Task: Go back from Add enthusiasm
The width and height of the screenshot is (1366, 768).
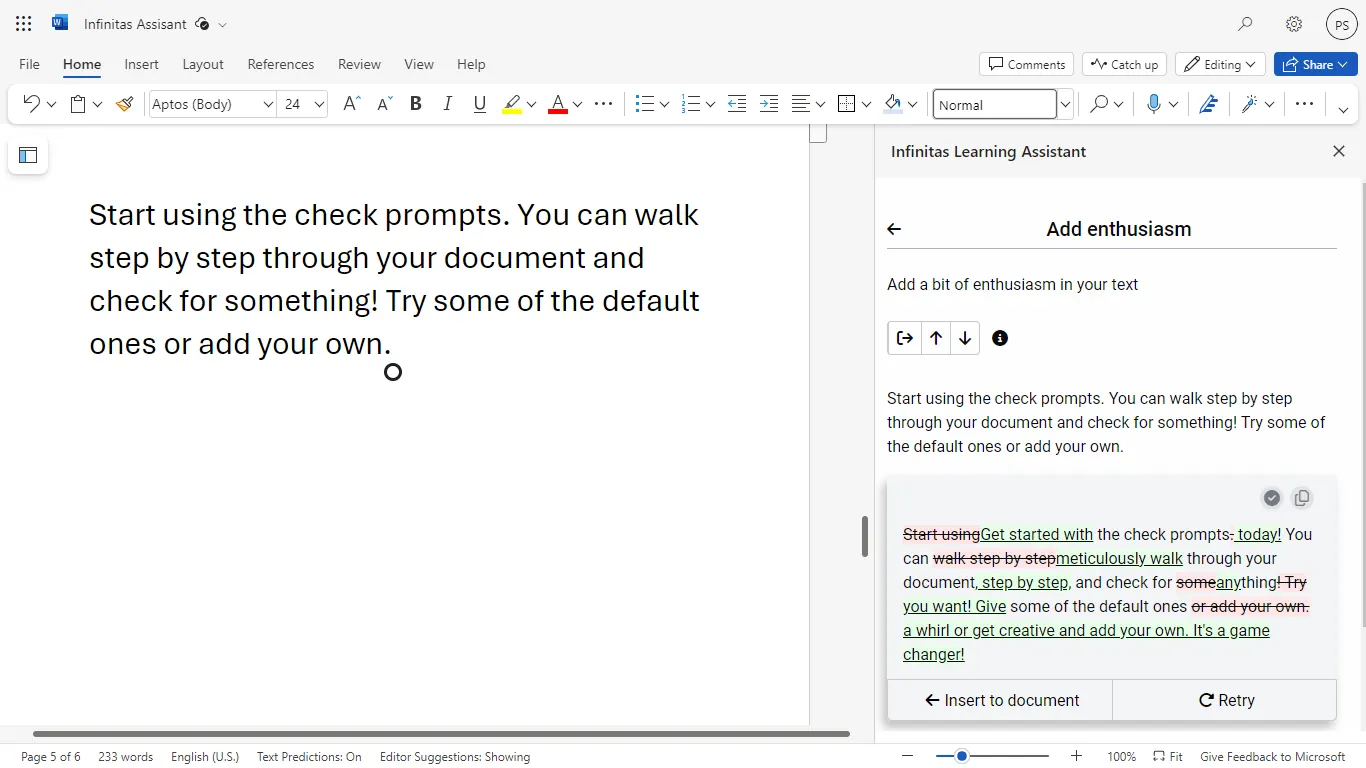Action: (x=894, y=229)
